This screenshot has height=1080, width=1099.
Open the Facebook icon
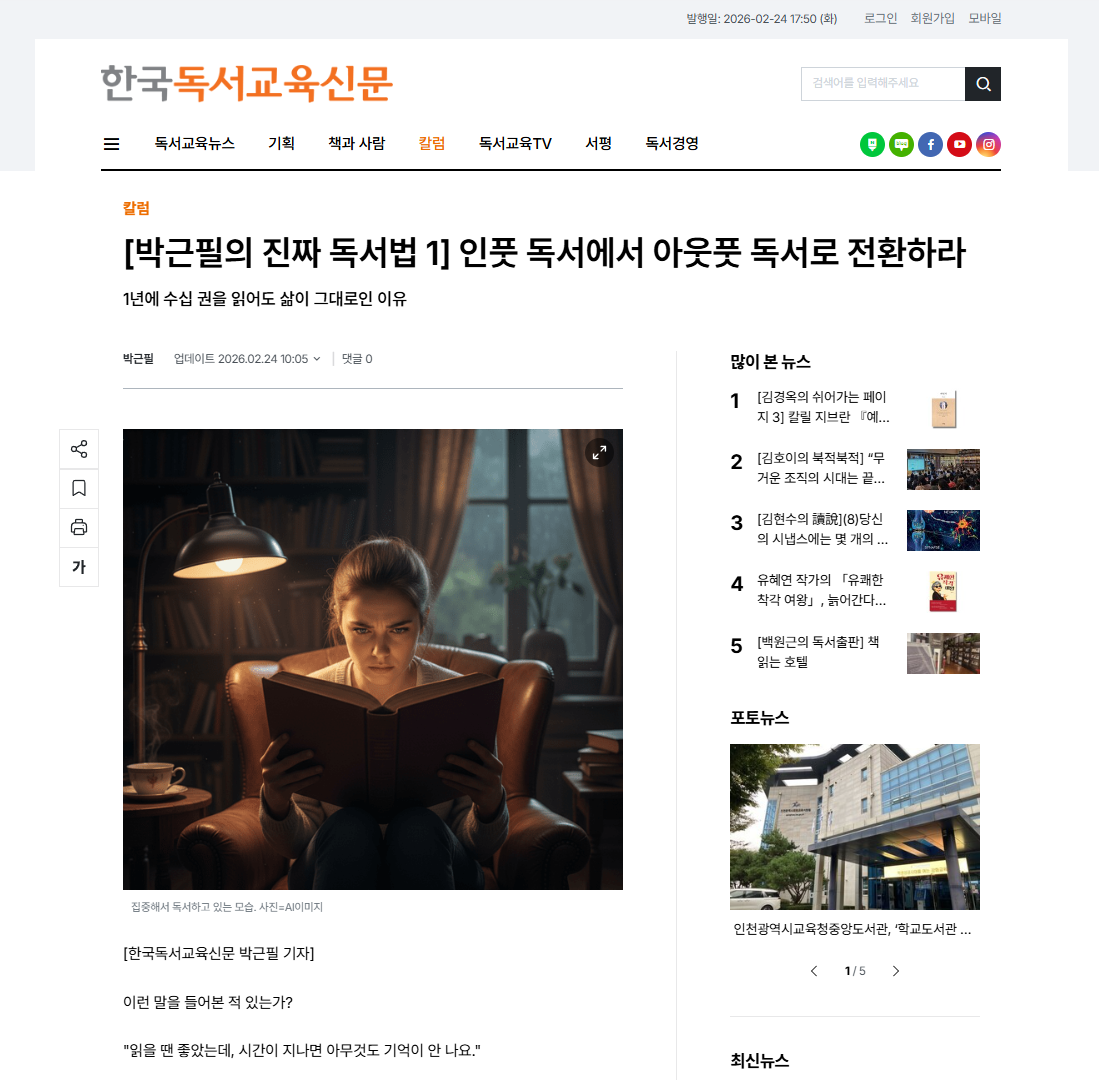coord(930,144)
